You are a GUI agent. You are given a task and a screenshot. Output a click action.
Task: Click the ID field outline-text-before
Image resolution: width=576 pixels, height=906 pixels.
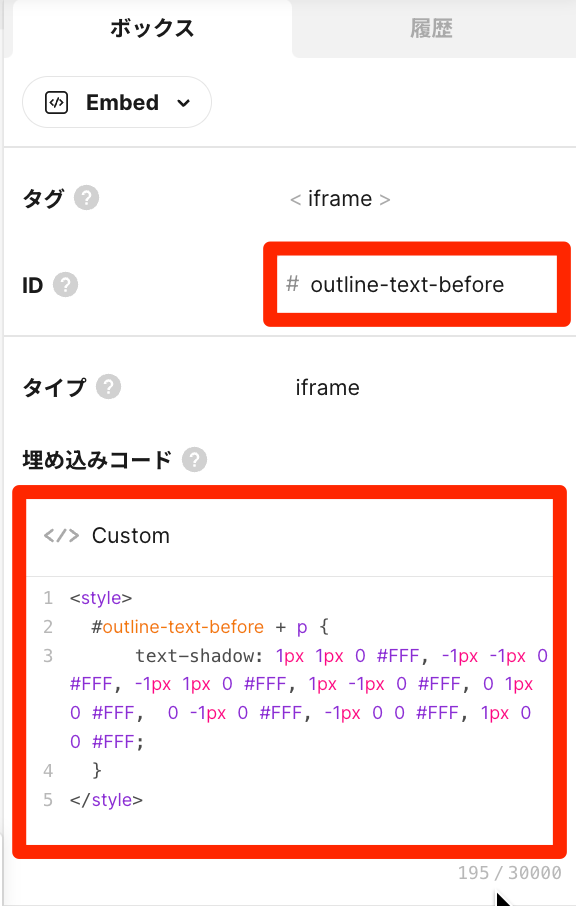(x=417, y=284)
